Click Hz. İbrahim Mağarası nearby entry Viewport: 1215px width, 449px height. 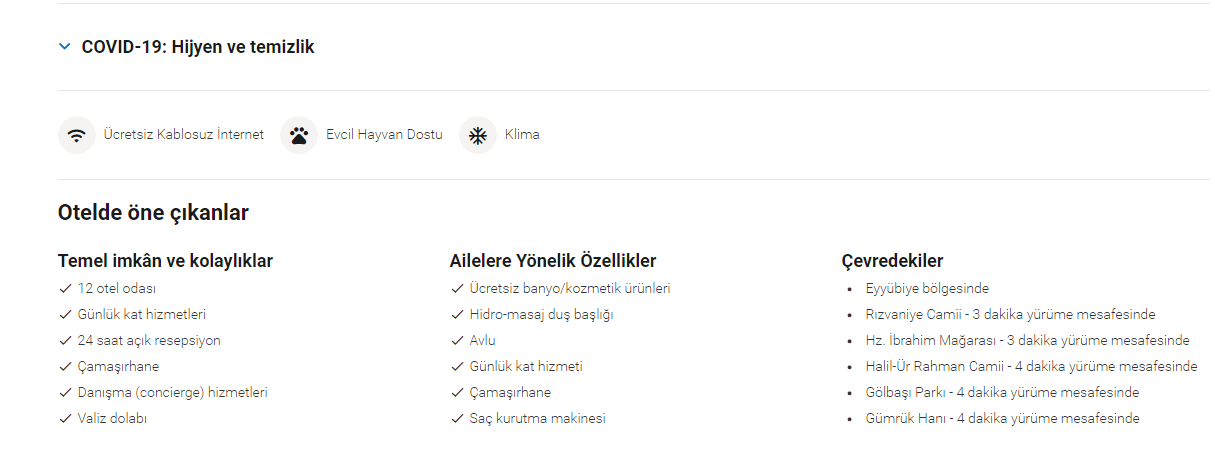(1027, 340)
